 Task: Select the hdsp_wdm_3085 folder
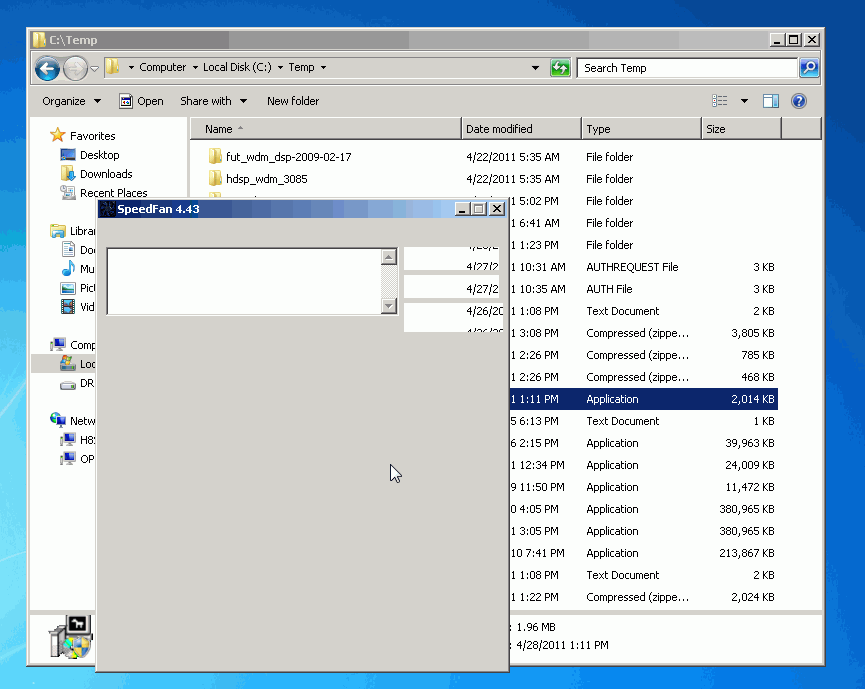click(266, 179)
